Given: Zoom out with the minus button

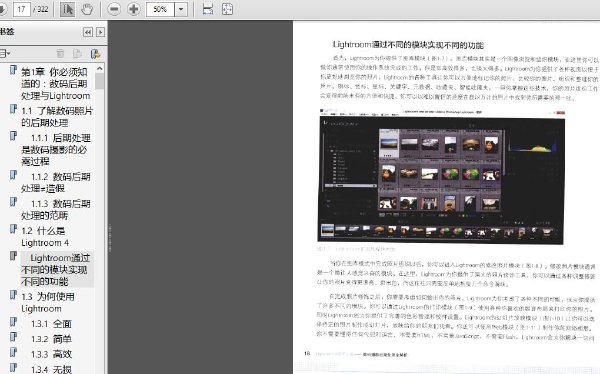Looking at the screenshot, I should point(114,9).
